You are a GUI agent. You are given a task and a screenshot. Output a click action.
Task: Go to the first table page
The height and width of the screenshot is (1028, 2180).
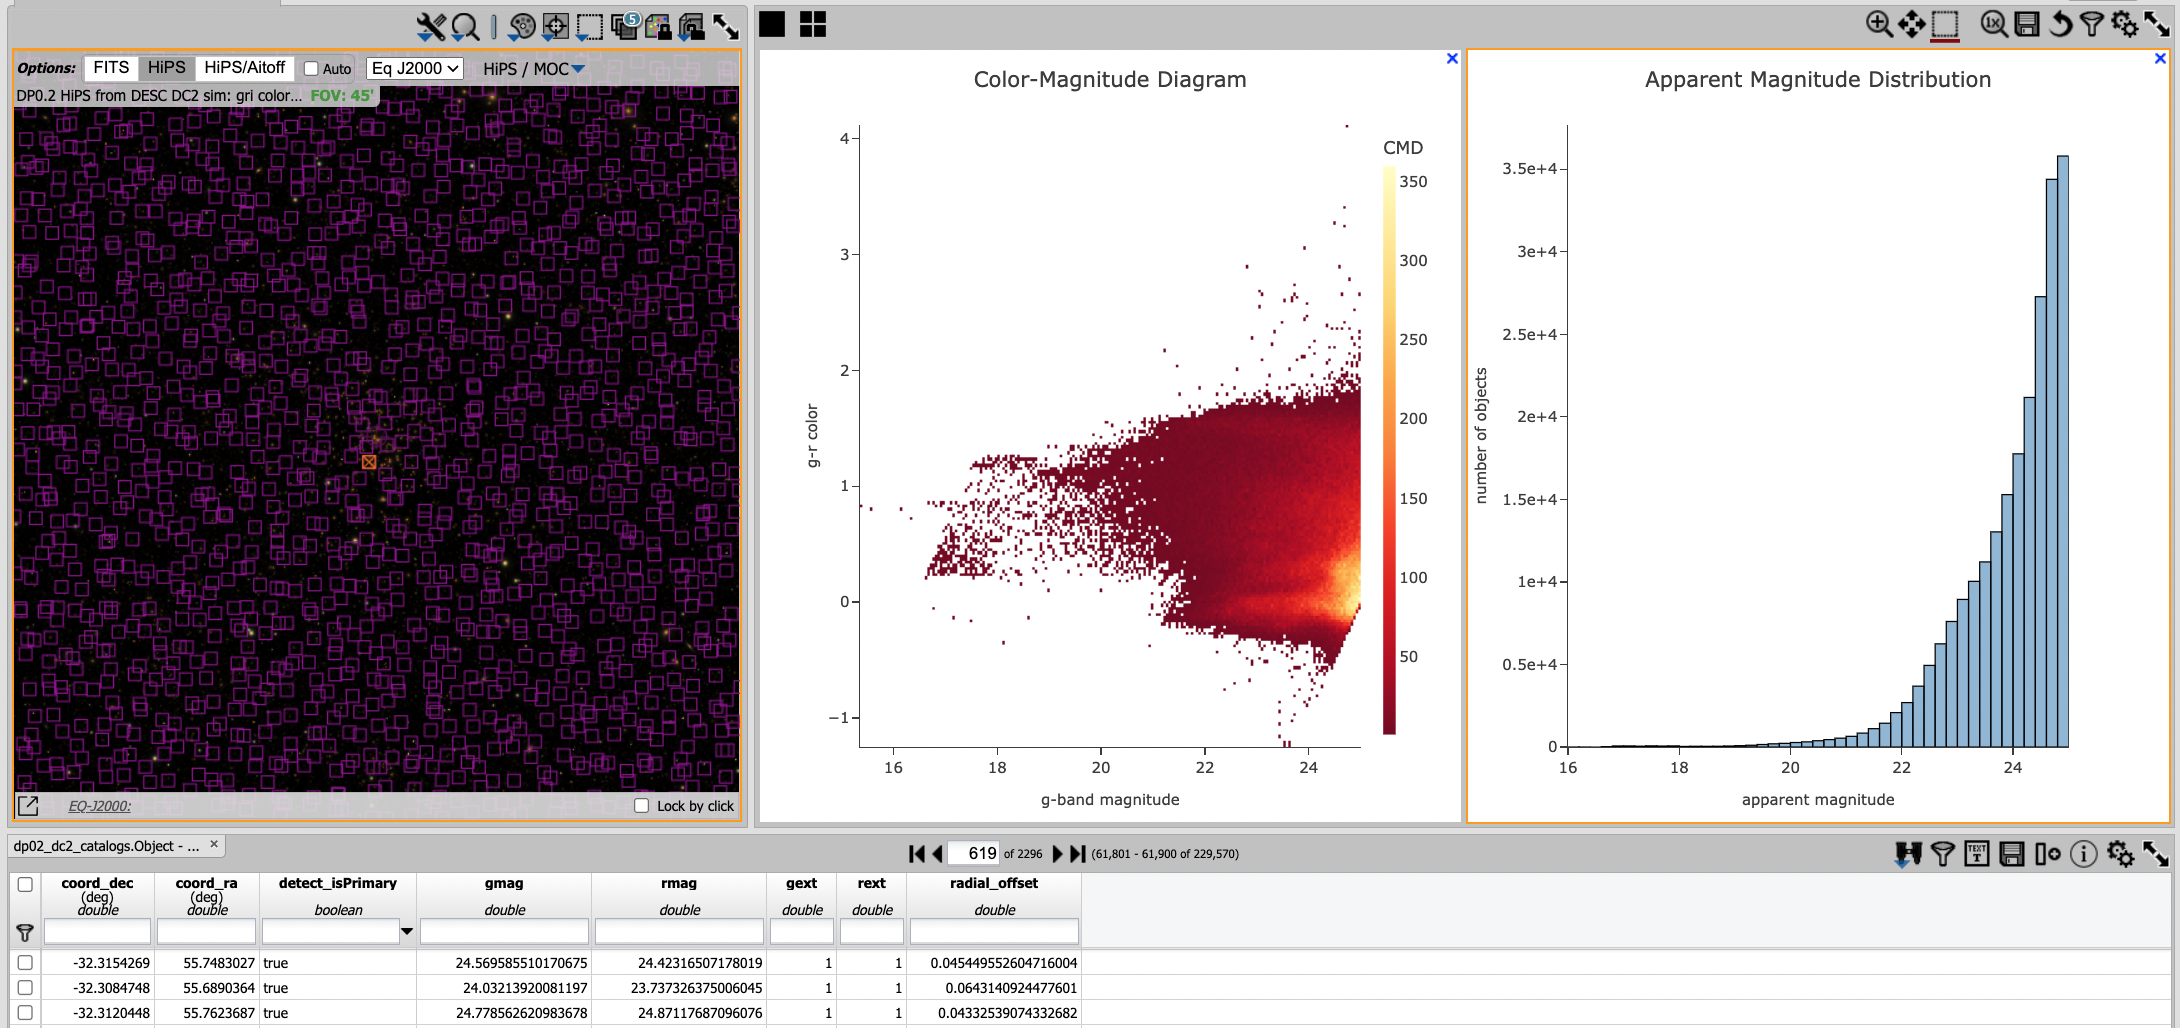(x=917, y=854)
